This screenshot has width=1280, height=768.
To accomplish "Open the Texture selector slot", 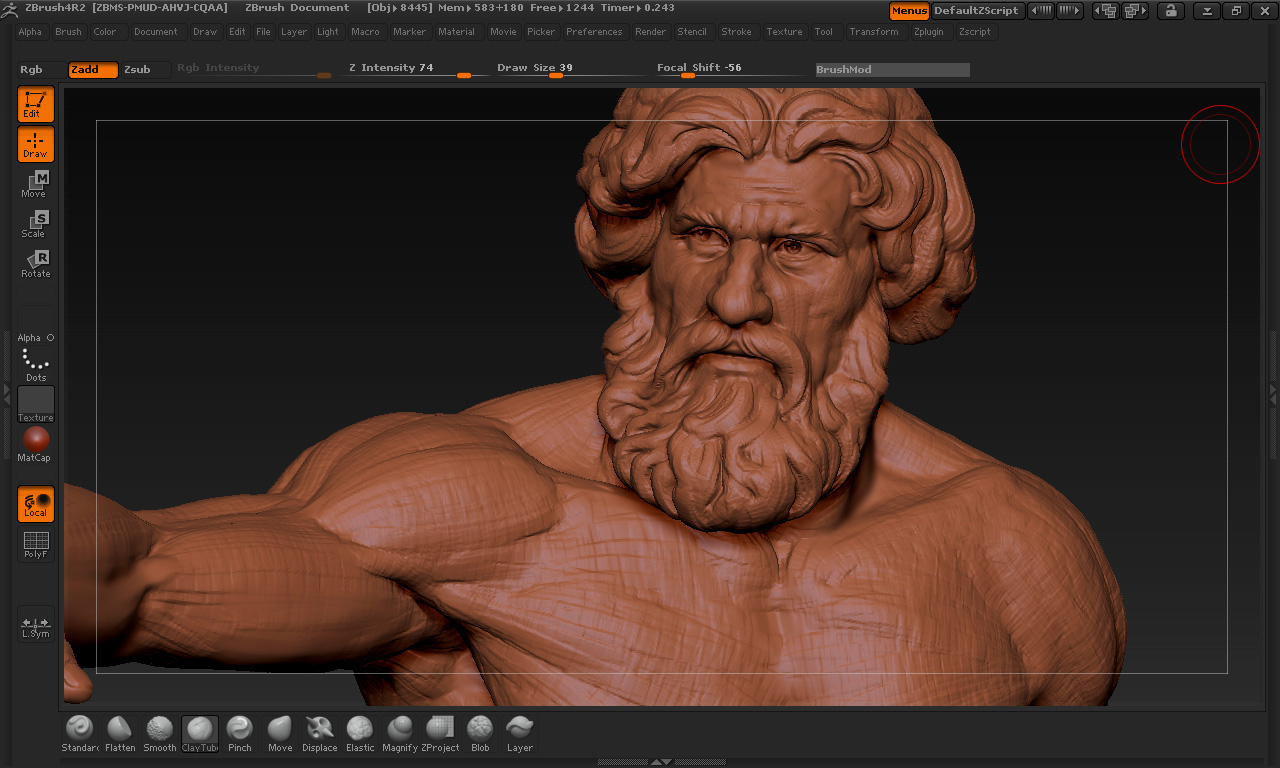I will tap(35, 405).
